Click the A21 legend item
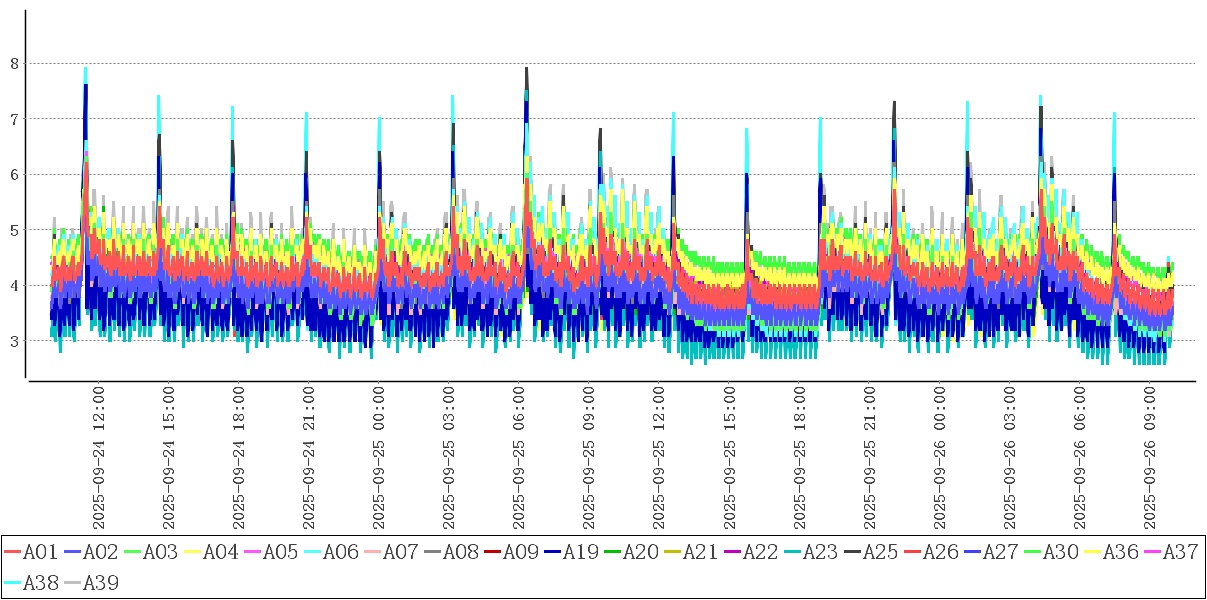The height and width of the screenshot is (600, 1207). click(x=691, y=552)
